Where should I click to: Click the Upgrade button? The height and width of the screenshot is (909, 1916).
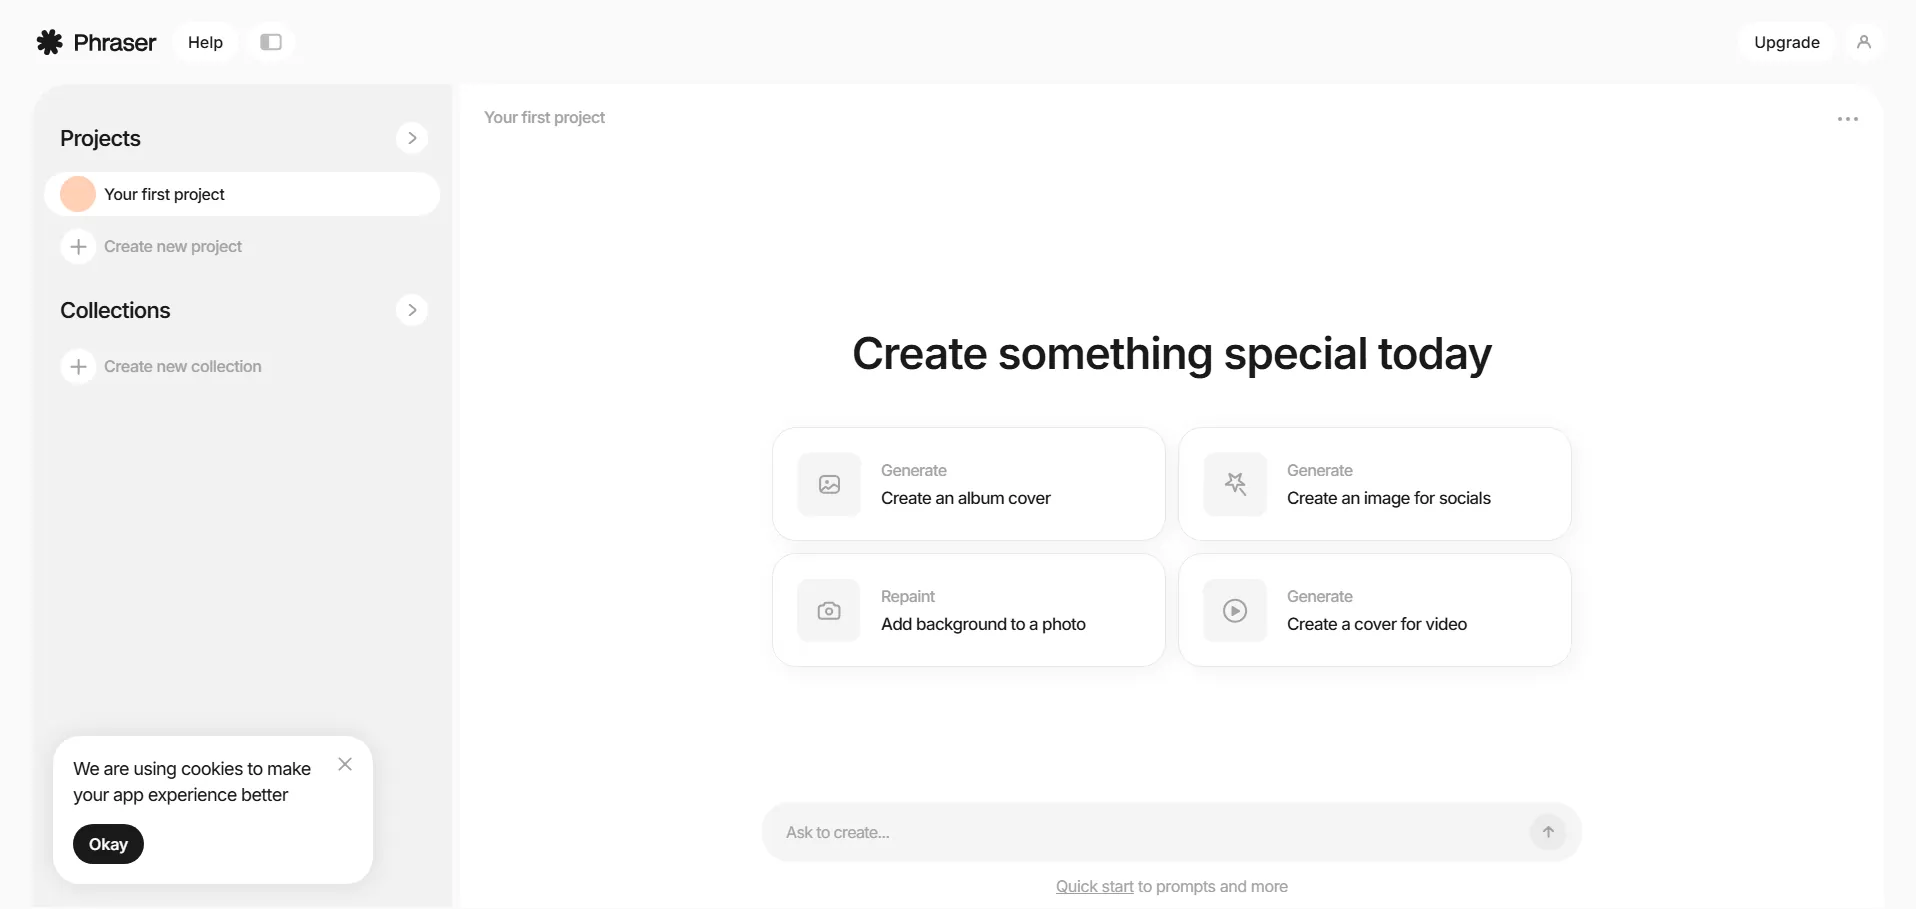click(x=1786, y=42)
